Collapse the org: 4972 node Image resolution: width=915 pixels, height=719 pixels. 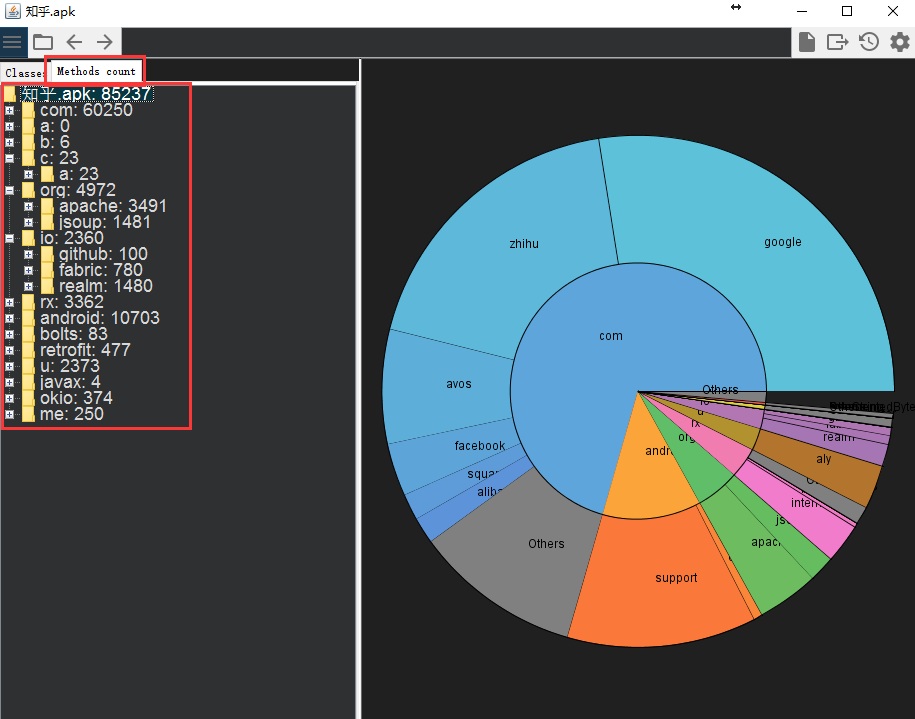[x=9, y=190]
